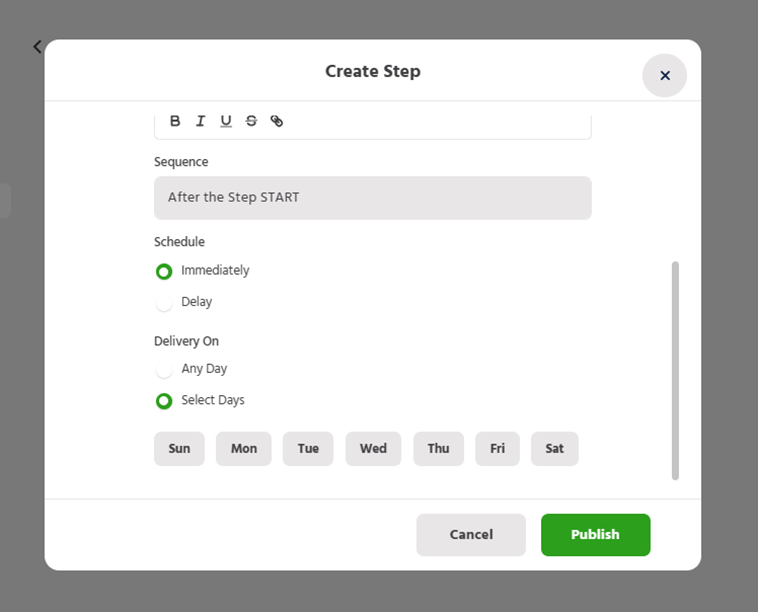Enable underline formatting
The image size is (758, 612).
(226, 121)
